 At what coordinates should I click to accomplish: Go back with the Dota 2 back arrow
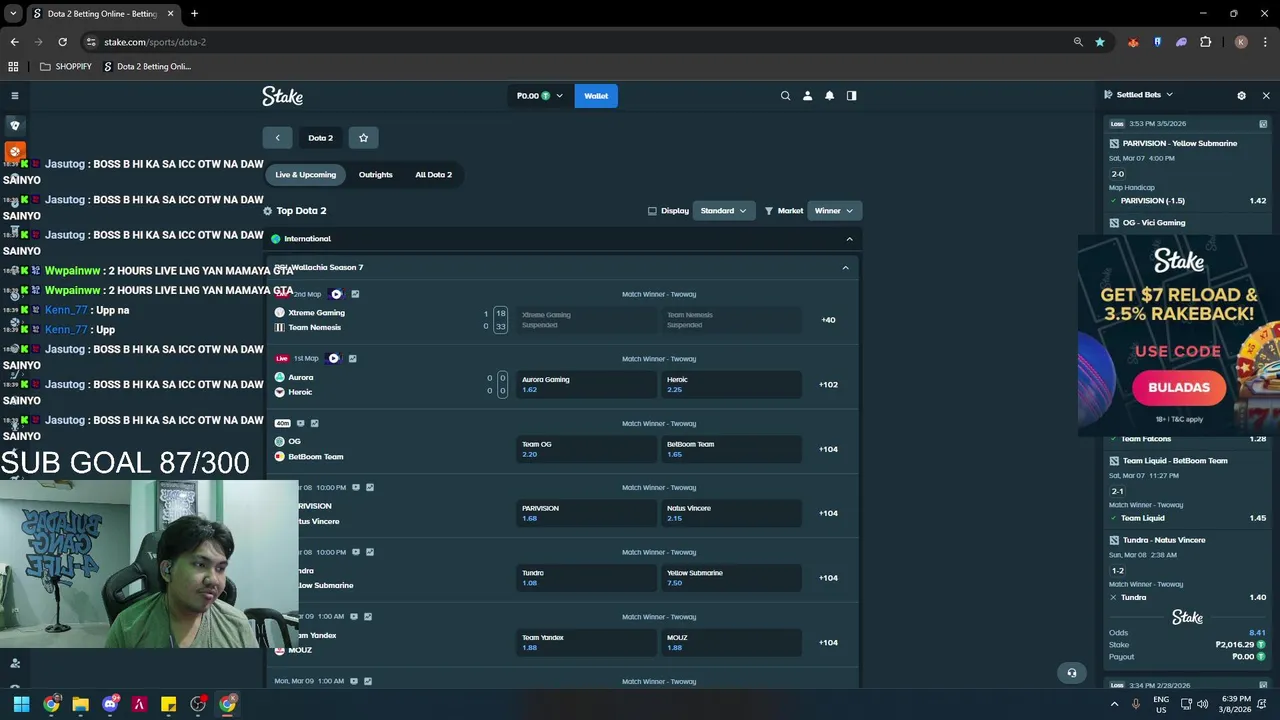277,138
